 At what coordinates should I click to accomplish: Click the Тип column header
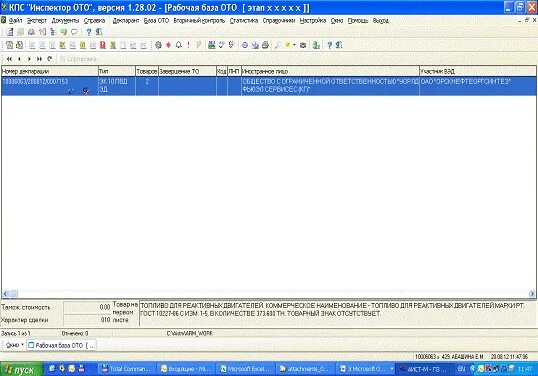(x=117, y=71)
